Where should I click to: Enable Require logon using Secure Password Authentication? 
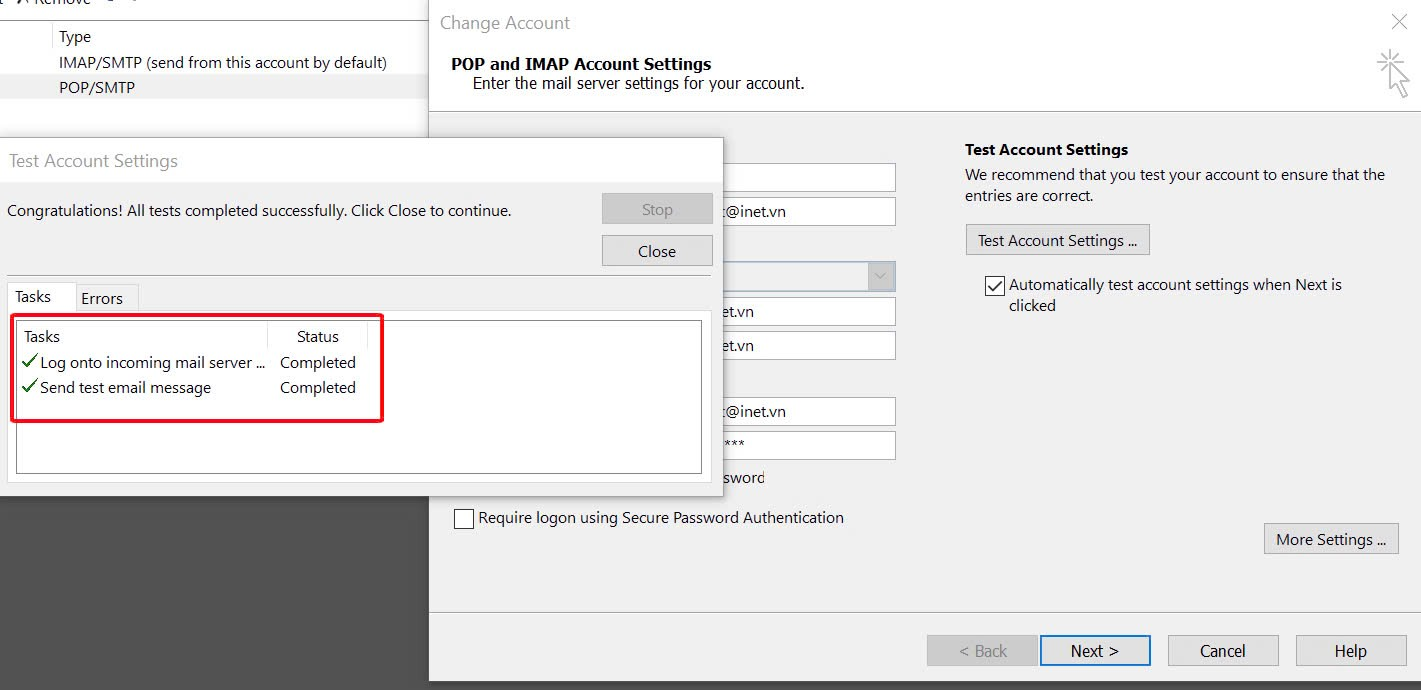tap(464, 519)
